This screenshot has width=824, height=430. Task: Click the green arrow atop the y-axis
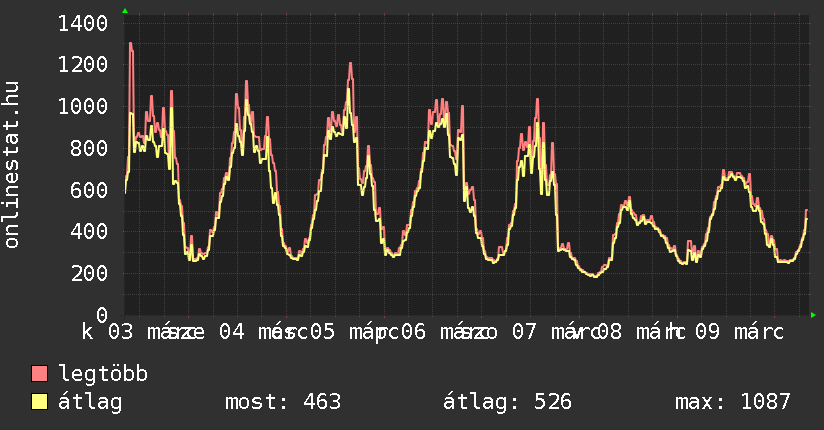point(125,11)
